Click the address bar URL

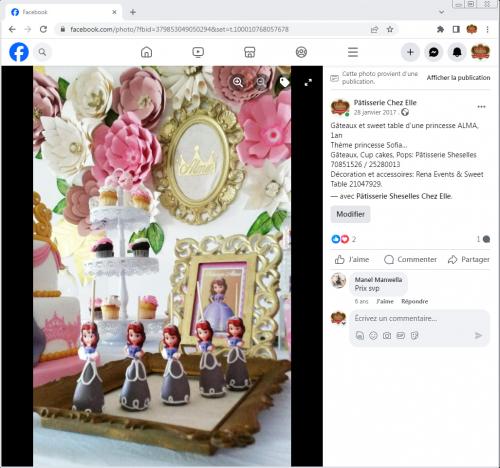tap(179, 29)
